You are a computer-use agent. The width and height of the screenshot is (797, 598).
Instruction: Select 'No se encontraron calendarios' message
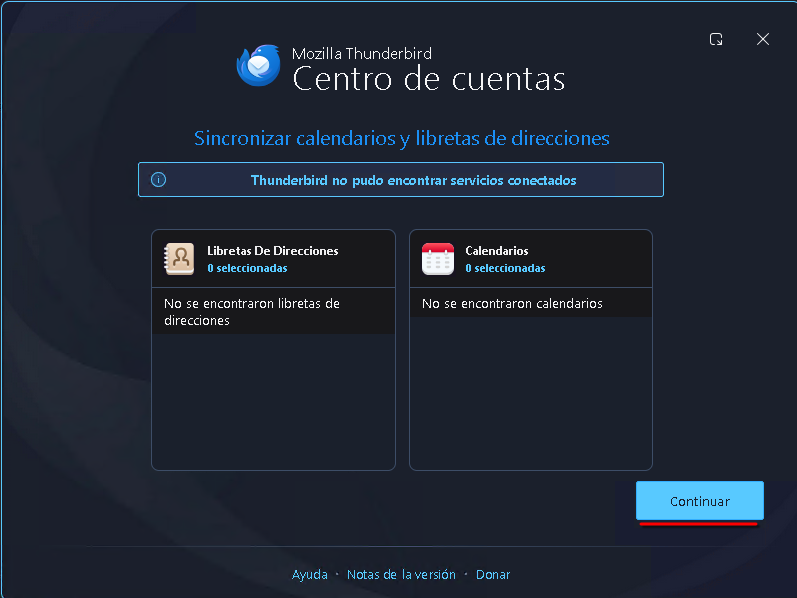click(512, 303)
